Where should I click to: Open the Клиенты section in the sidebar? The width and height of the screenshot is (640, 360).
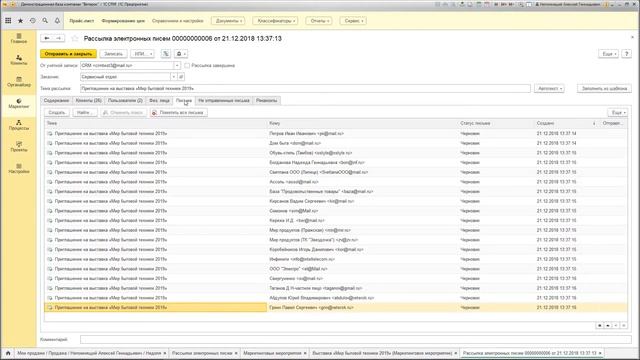pos(19,60)
